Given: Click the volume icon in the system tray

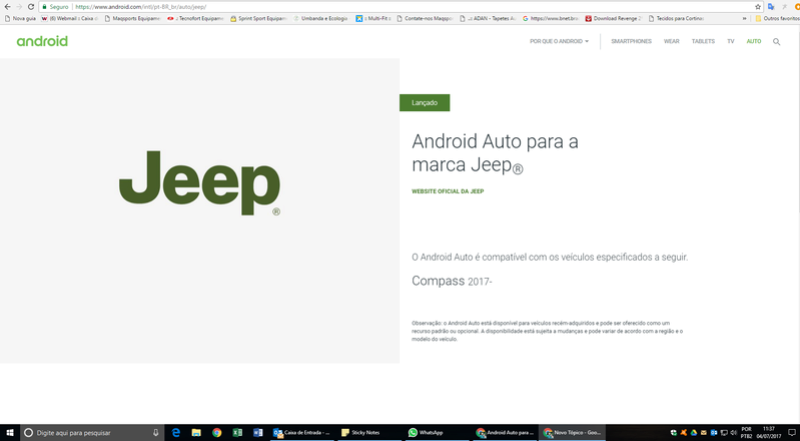Looking at the screenshot, I should [734, 433].
